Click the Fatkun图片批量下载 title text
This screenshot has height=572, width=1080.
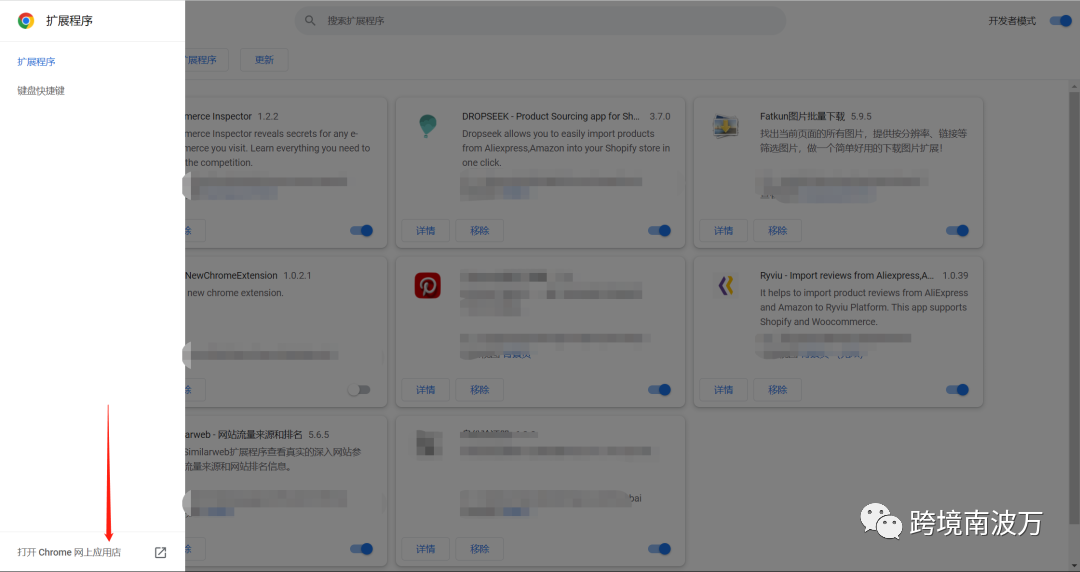[x=802, y=116]
